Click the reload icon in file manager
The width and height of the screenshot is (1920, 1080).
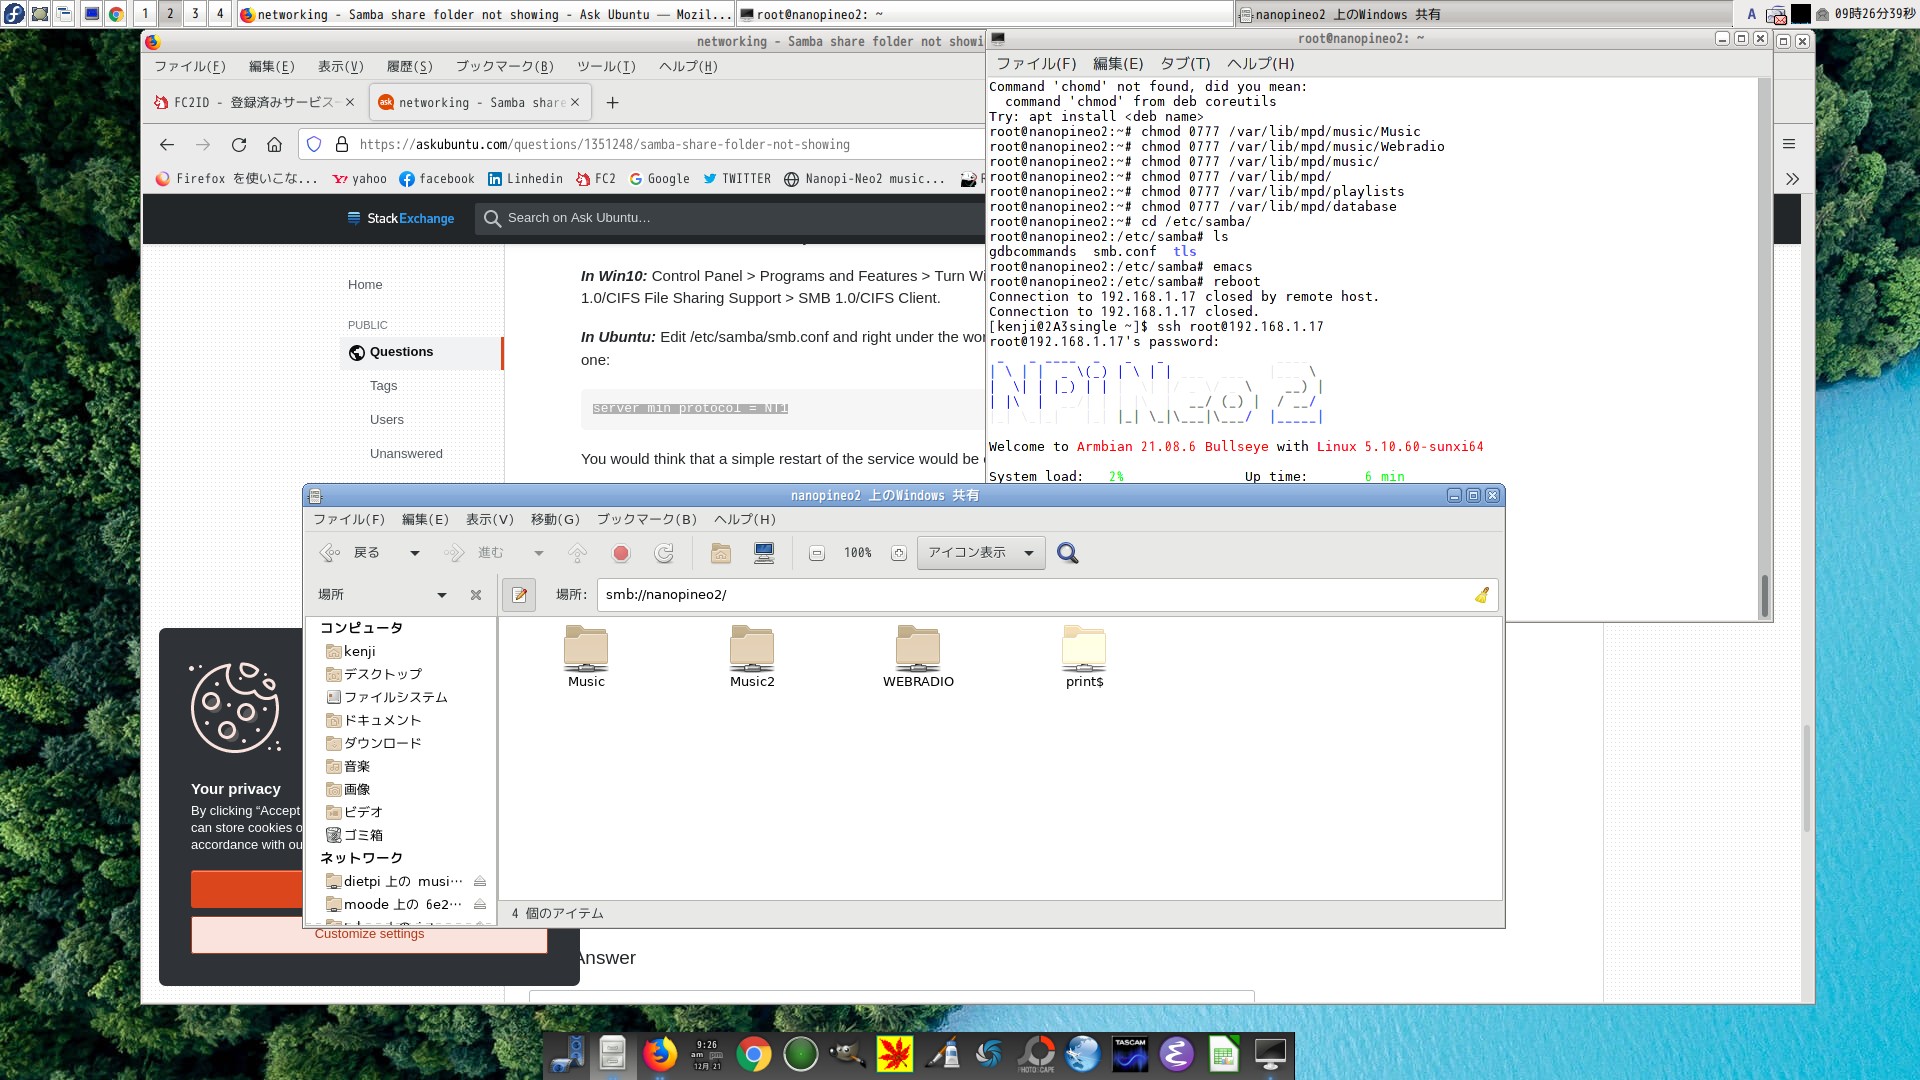tap(664, 553)
